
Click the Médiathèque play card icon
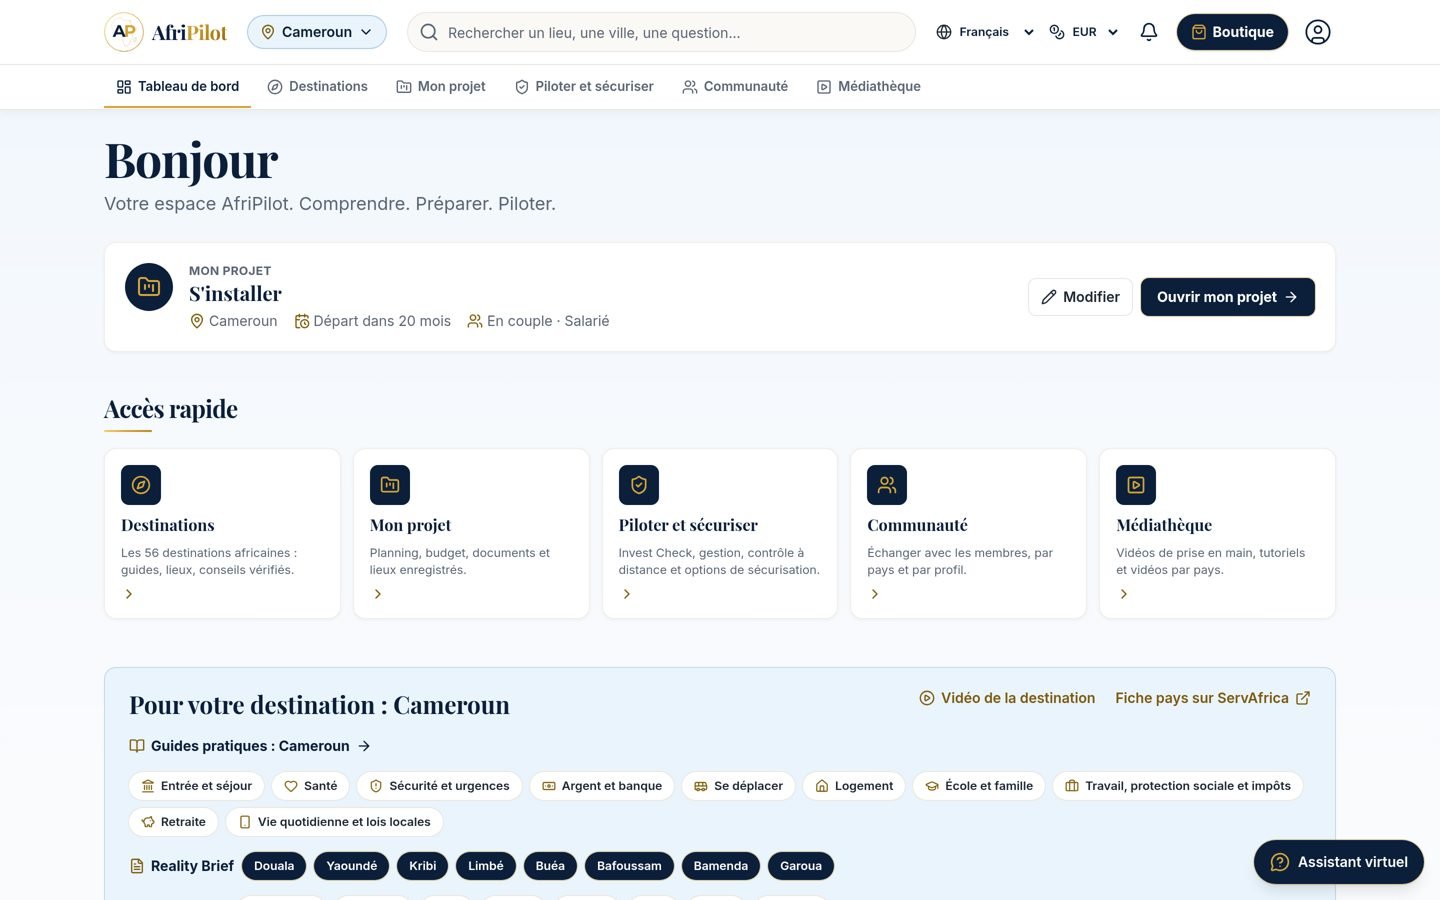1136,485
